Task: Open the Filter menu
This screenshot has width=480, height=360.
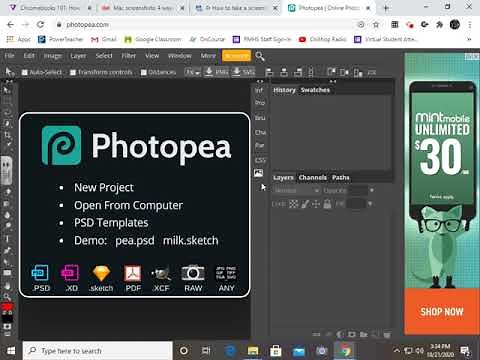Action: tap(128, 56)
